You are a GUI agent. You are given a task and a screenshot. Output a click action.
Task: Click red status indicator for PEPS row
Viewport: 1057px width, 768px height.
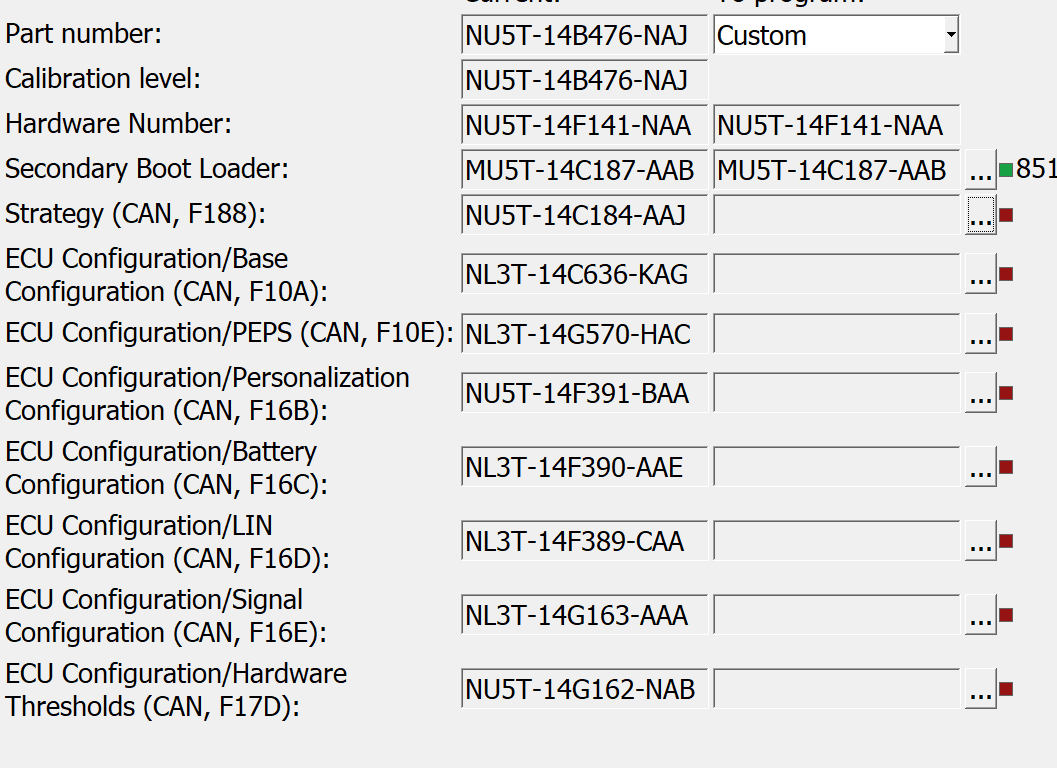point(1006,334)
